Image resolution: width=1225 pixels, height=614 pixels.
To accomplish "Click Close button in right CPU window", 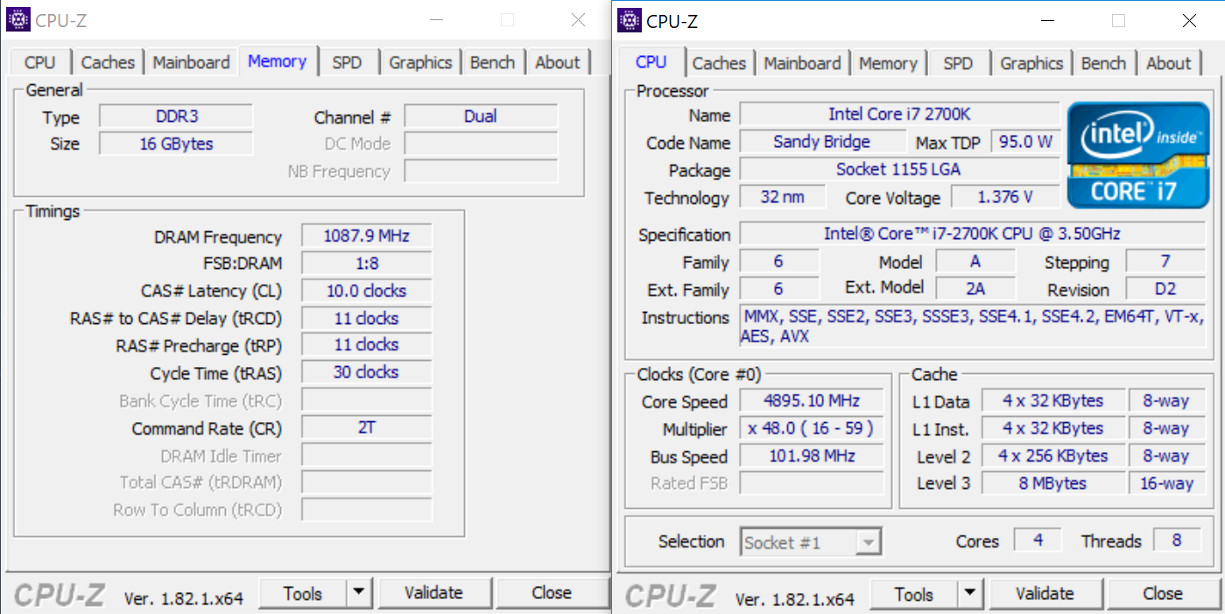I will (x=1162, y=594).
